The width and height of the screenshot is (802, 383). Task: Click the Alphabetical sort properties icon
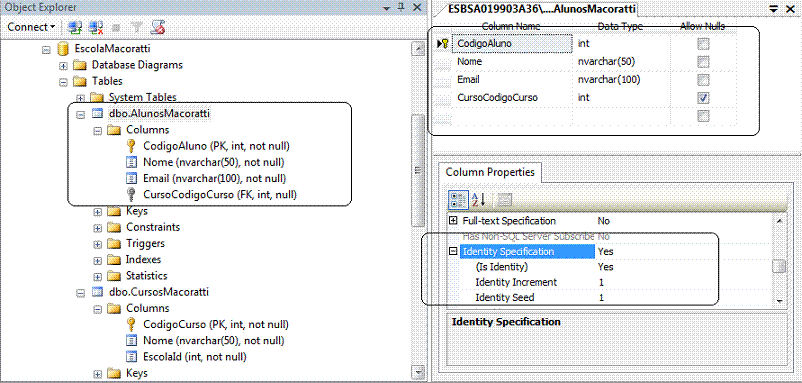click(x=478, y=199)
